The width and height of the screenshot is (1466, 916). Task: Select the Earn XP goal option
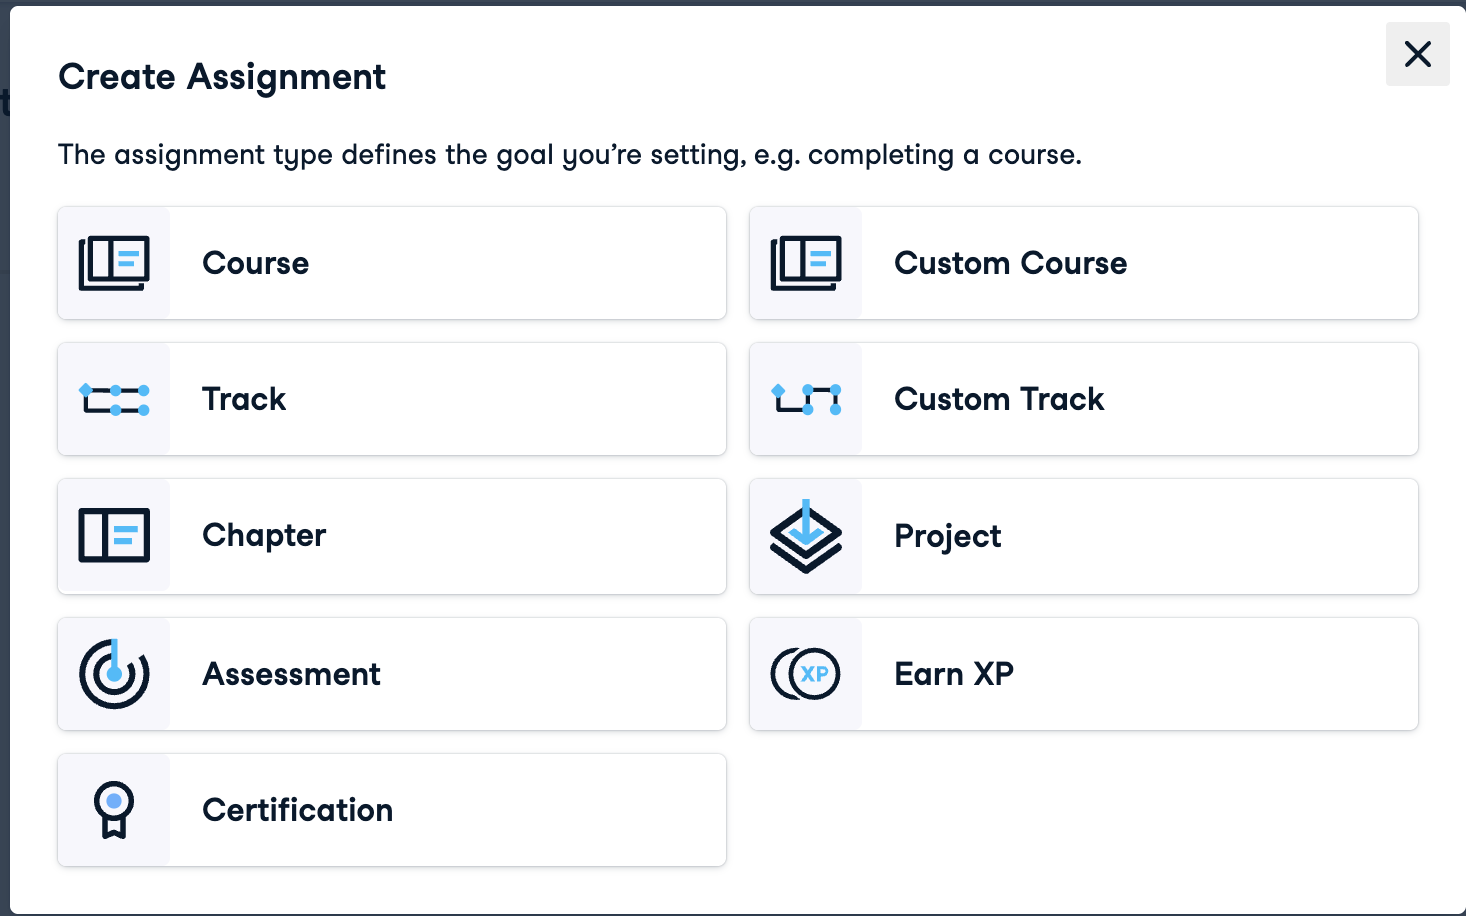coord(954,674)
